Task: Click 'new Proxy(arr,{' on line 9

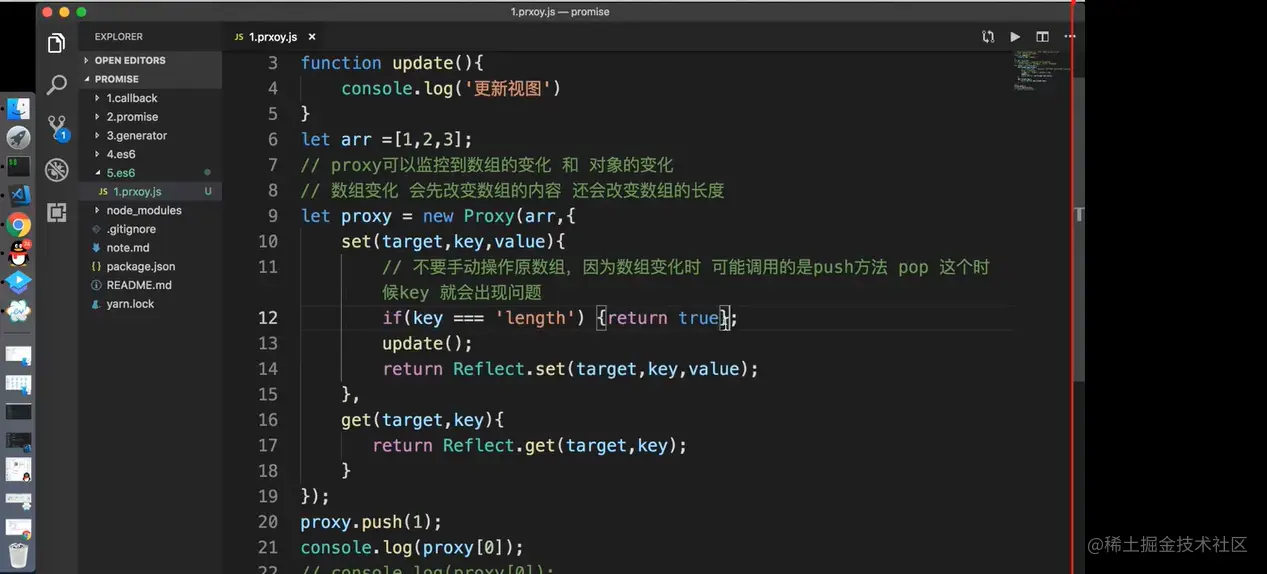Action: (499, 216)
